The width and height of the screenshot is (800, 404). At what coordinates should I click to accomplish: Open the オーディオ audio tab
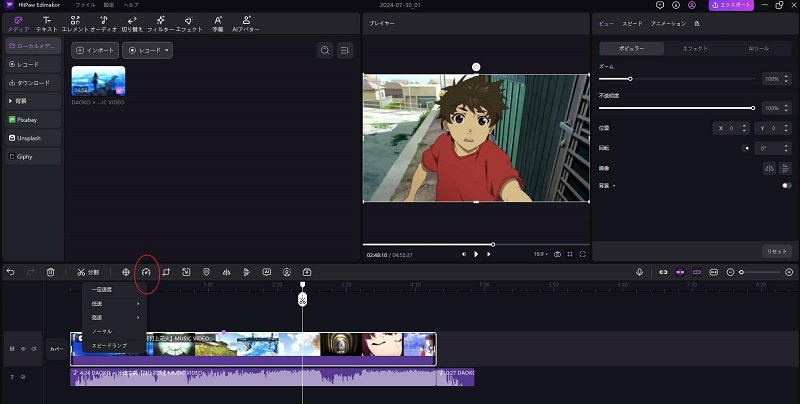(x=104, y=24)
